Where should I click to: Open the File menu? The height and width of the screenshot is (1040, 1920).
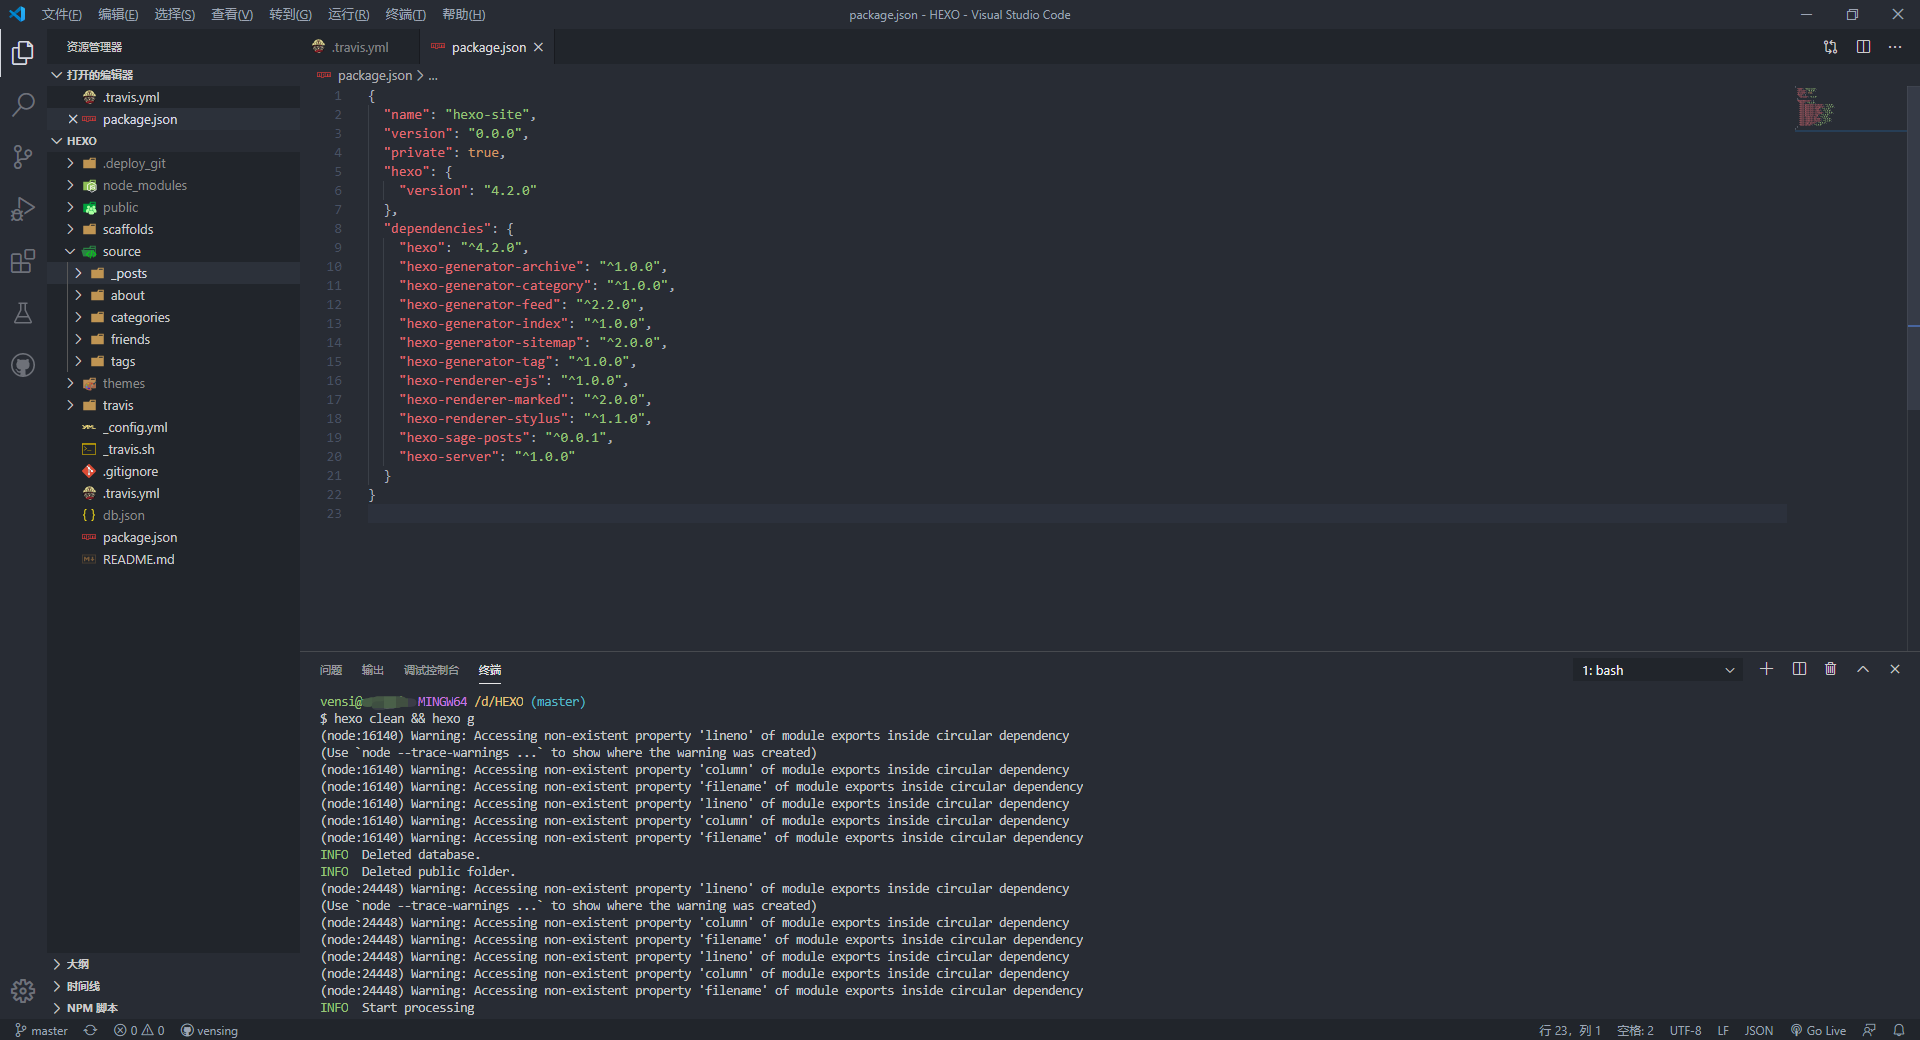point(61,14)
